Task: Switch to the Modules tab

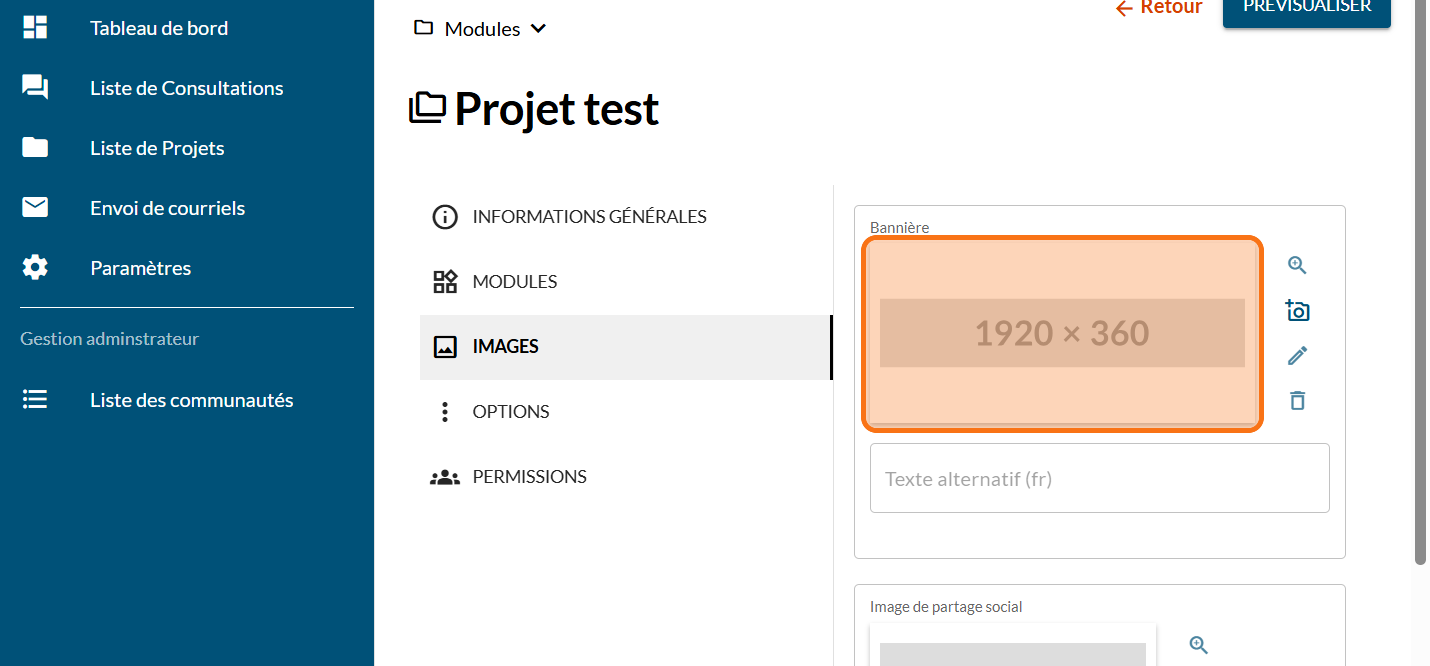Action: click(x=515, y=282)
